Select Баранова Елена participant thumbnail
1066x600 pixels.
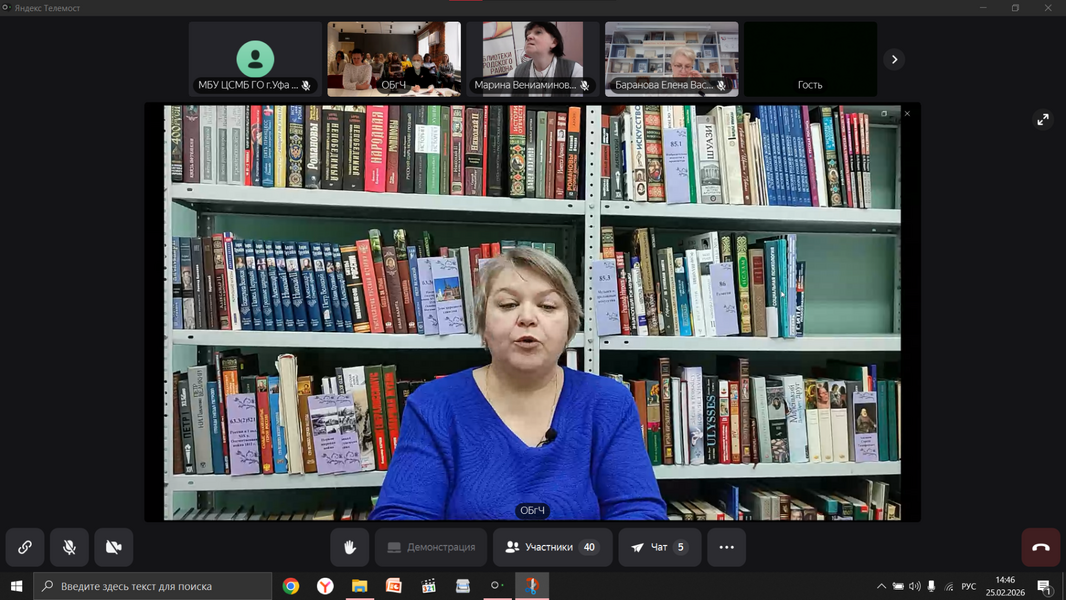tap(671, 60)
